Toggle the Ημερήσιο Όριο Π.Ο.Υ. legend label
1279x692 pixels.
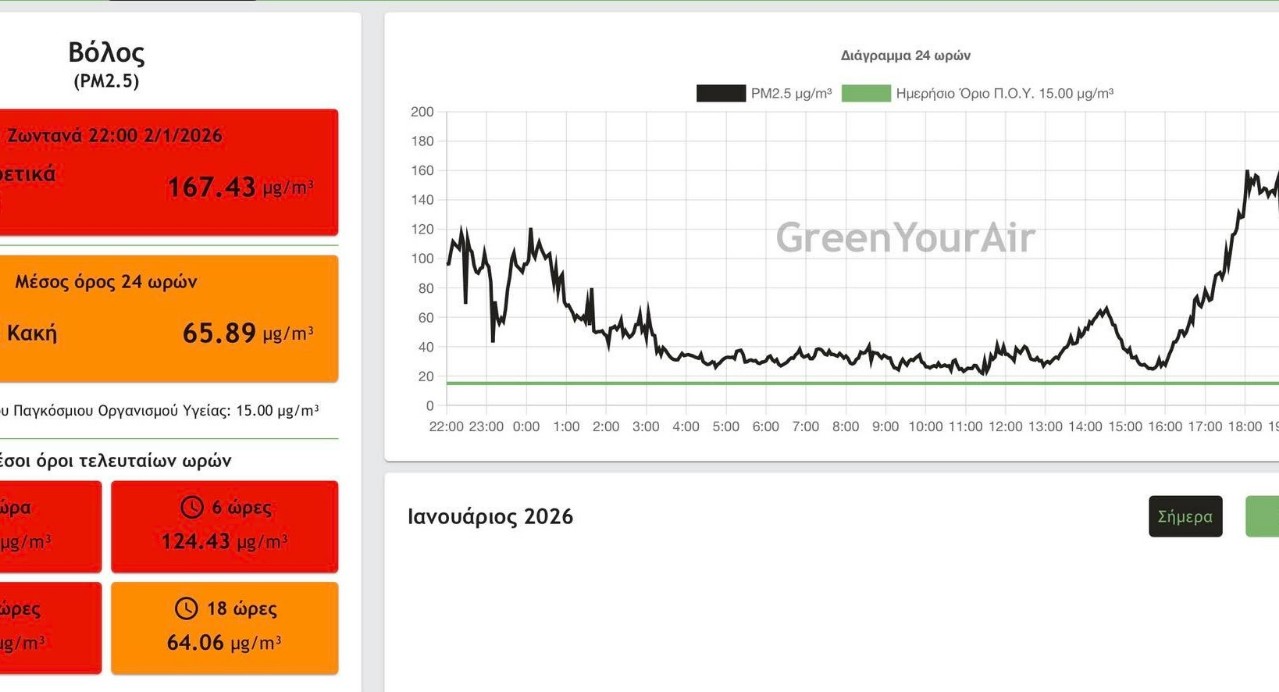coord(1004,93)
